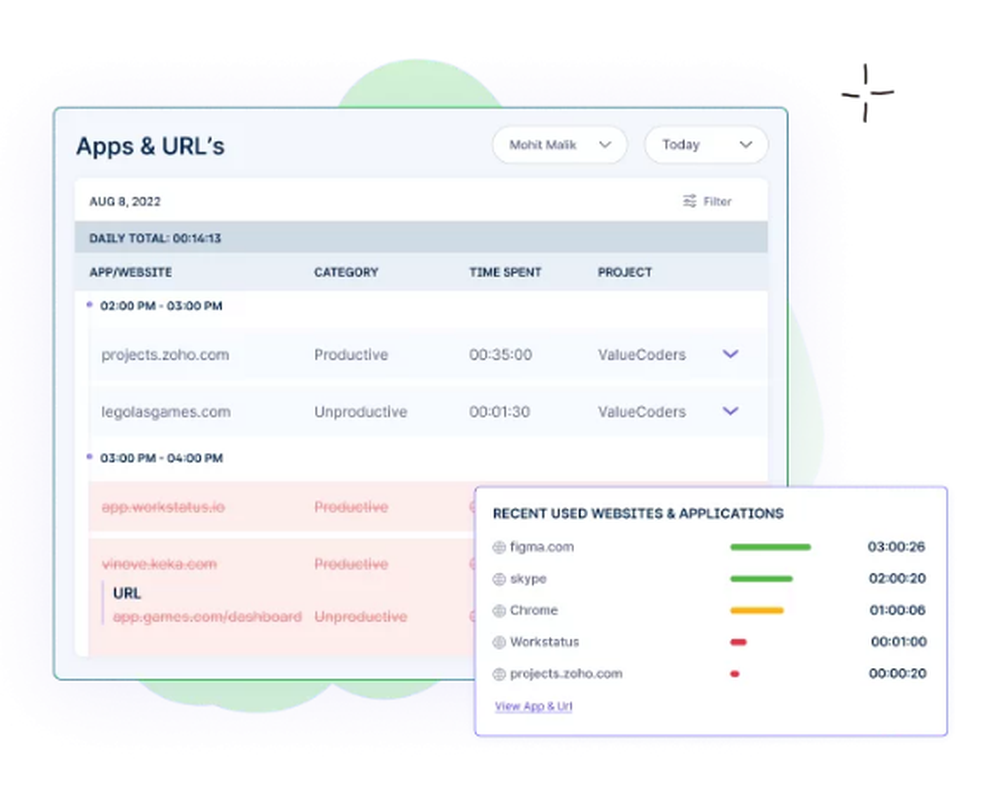The height and width of the screenshot is (798, 1000).
Task: Click the Productive label for app.workstatus.io
Action: click(x=351, y=507)
